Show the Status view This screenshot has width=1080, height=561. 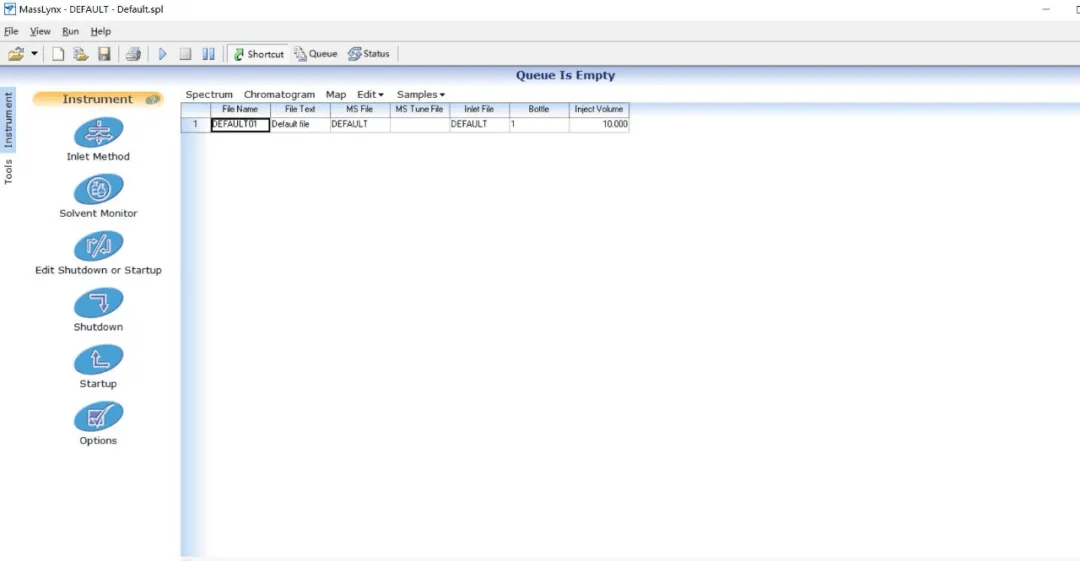point(369,54)
